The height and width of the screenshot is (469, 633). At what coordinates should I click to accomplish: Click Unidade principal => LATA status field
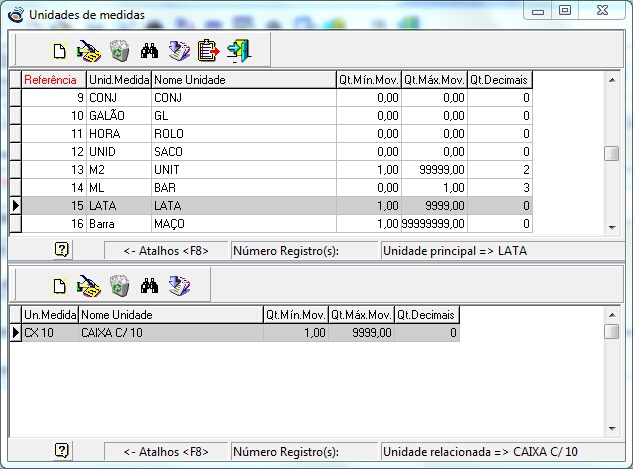click(x=502, y=251)
